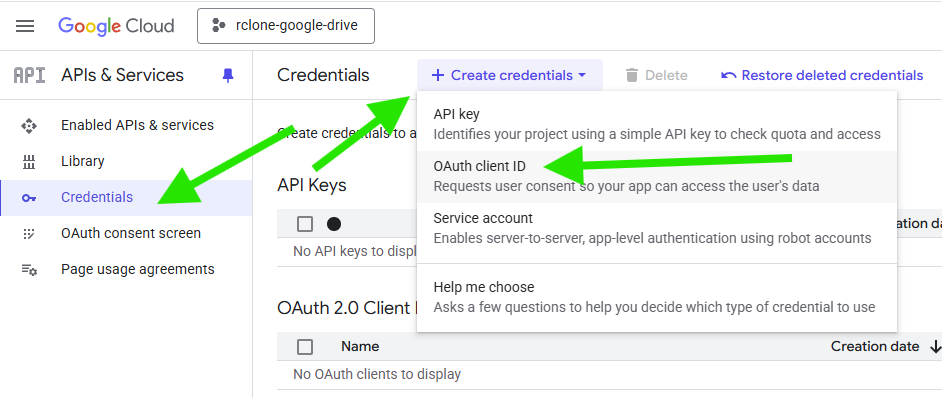Screen dimensions: 942x398
Task: Click the Library icon in sidebar
Action: click(29, 161)
